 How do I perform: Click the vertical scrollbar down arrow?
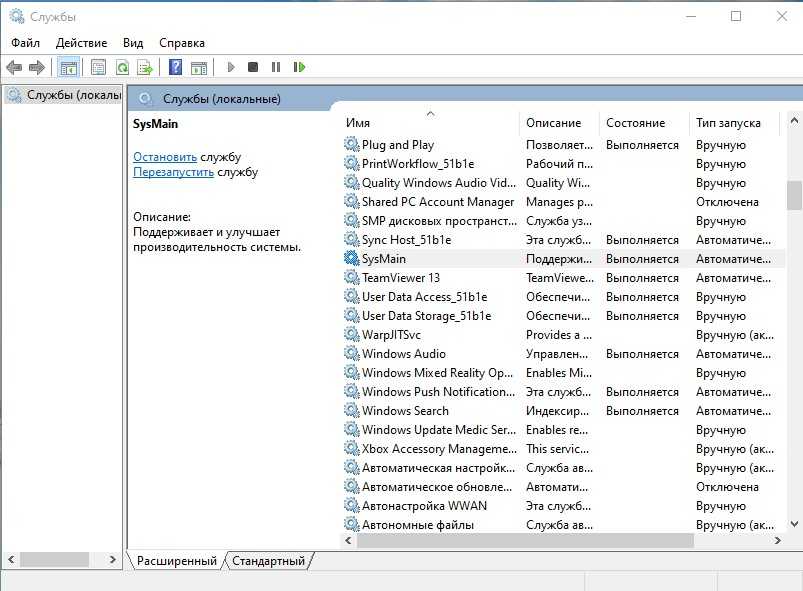tap(794, 524)
